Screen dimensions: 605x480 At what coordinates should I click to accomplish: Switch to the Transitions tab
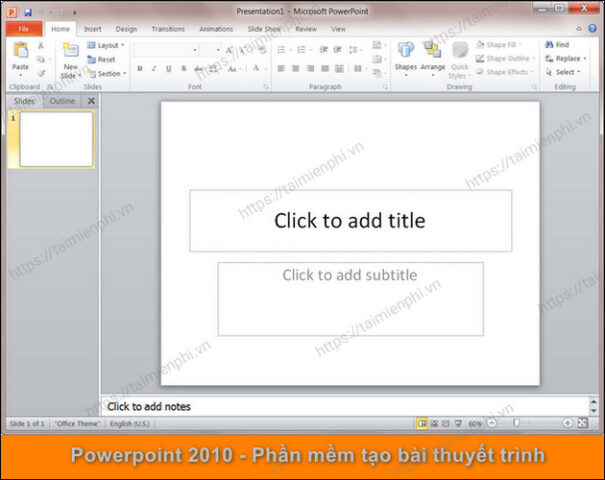pyautogui.click(x=168, y=29)
